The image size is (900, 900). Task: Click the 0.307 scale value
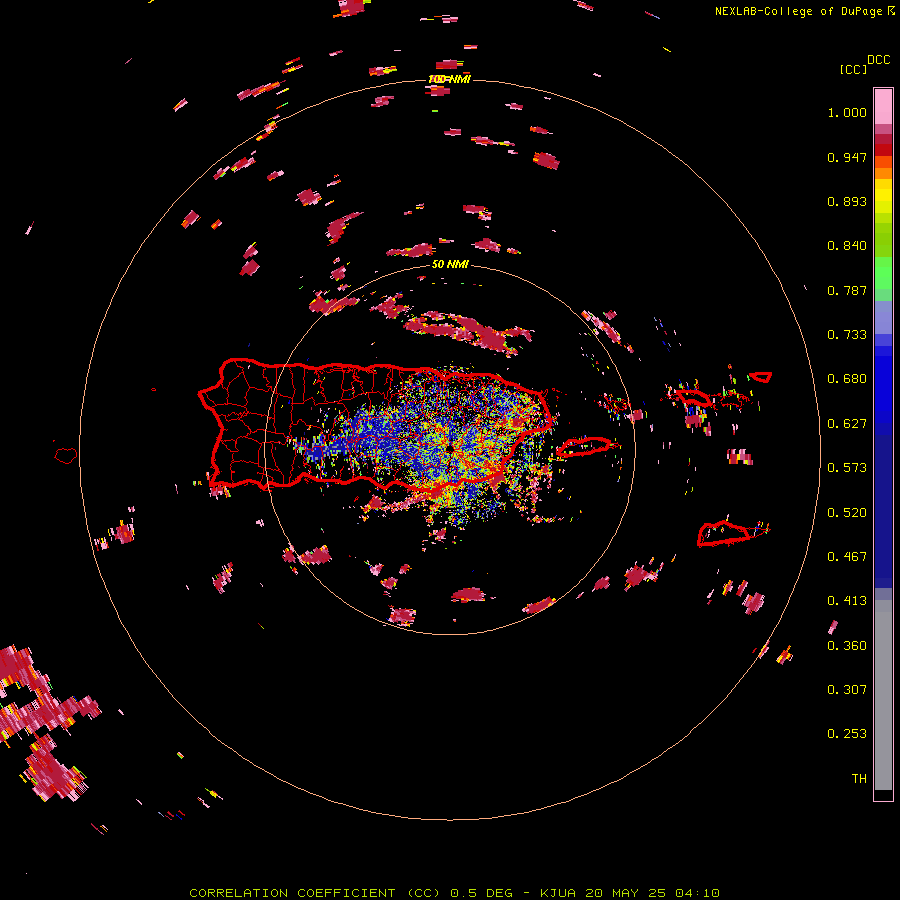847,690
